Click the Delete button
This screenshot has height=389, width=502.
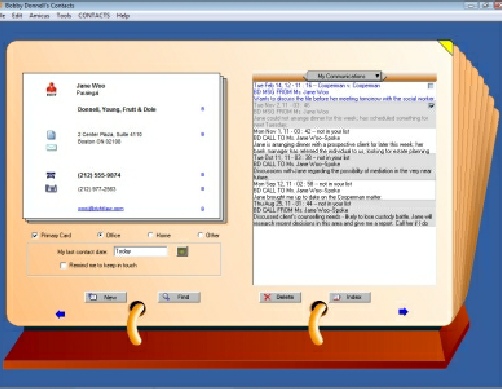click(280, 297)
